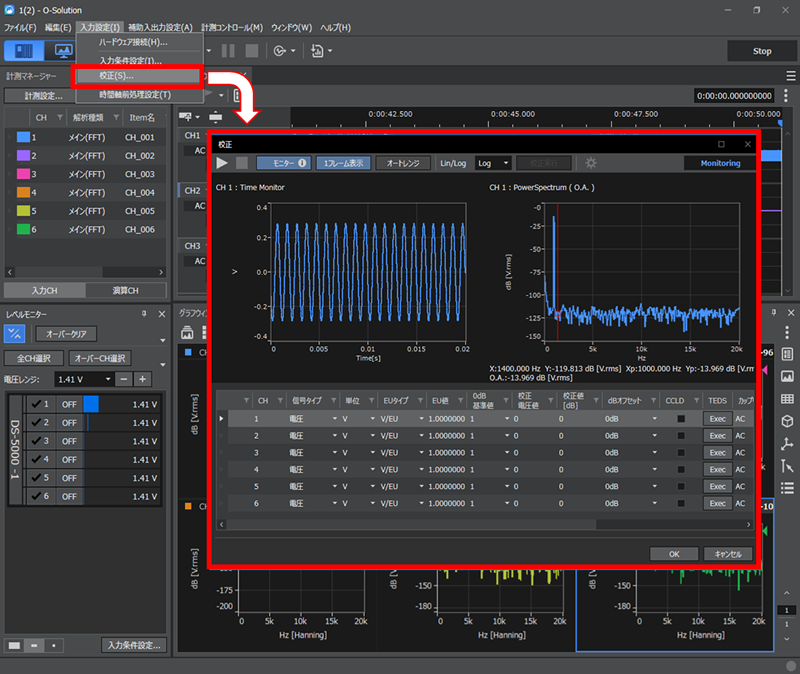Expand the arrow beside the オーバーCH選択 button
The image size is (800, 674).
tap(163, 364)
